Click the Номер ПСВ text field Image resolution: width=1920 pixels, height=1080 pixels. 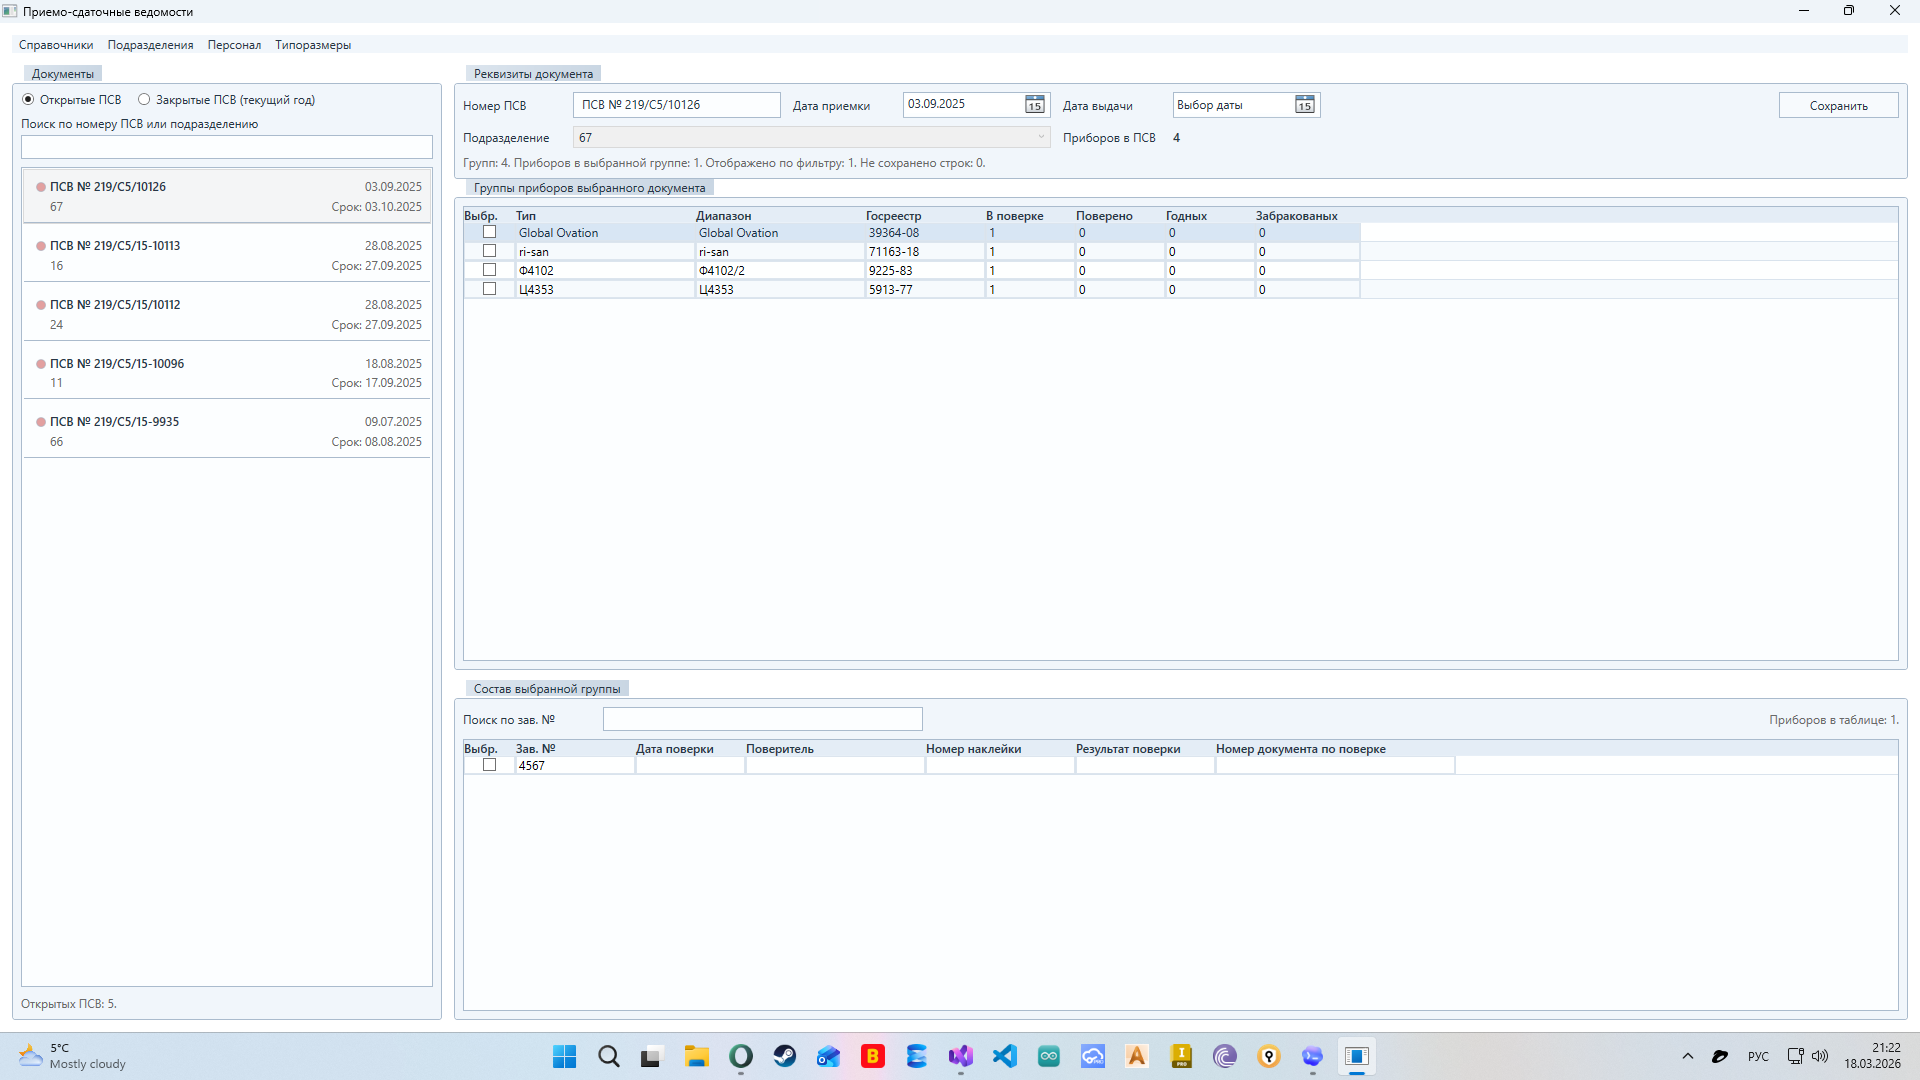point(676,105)
